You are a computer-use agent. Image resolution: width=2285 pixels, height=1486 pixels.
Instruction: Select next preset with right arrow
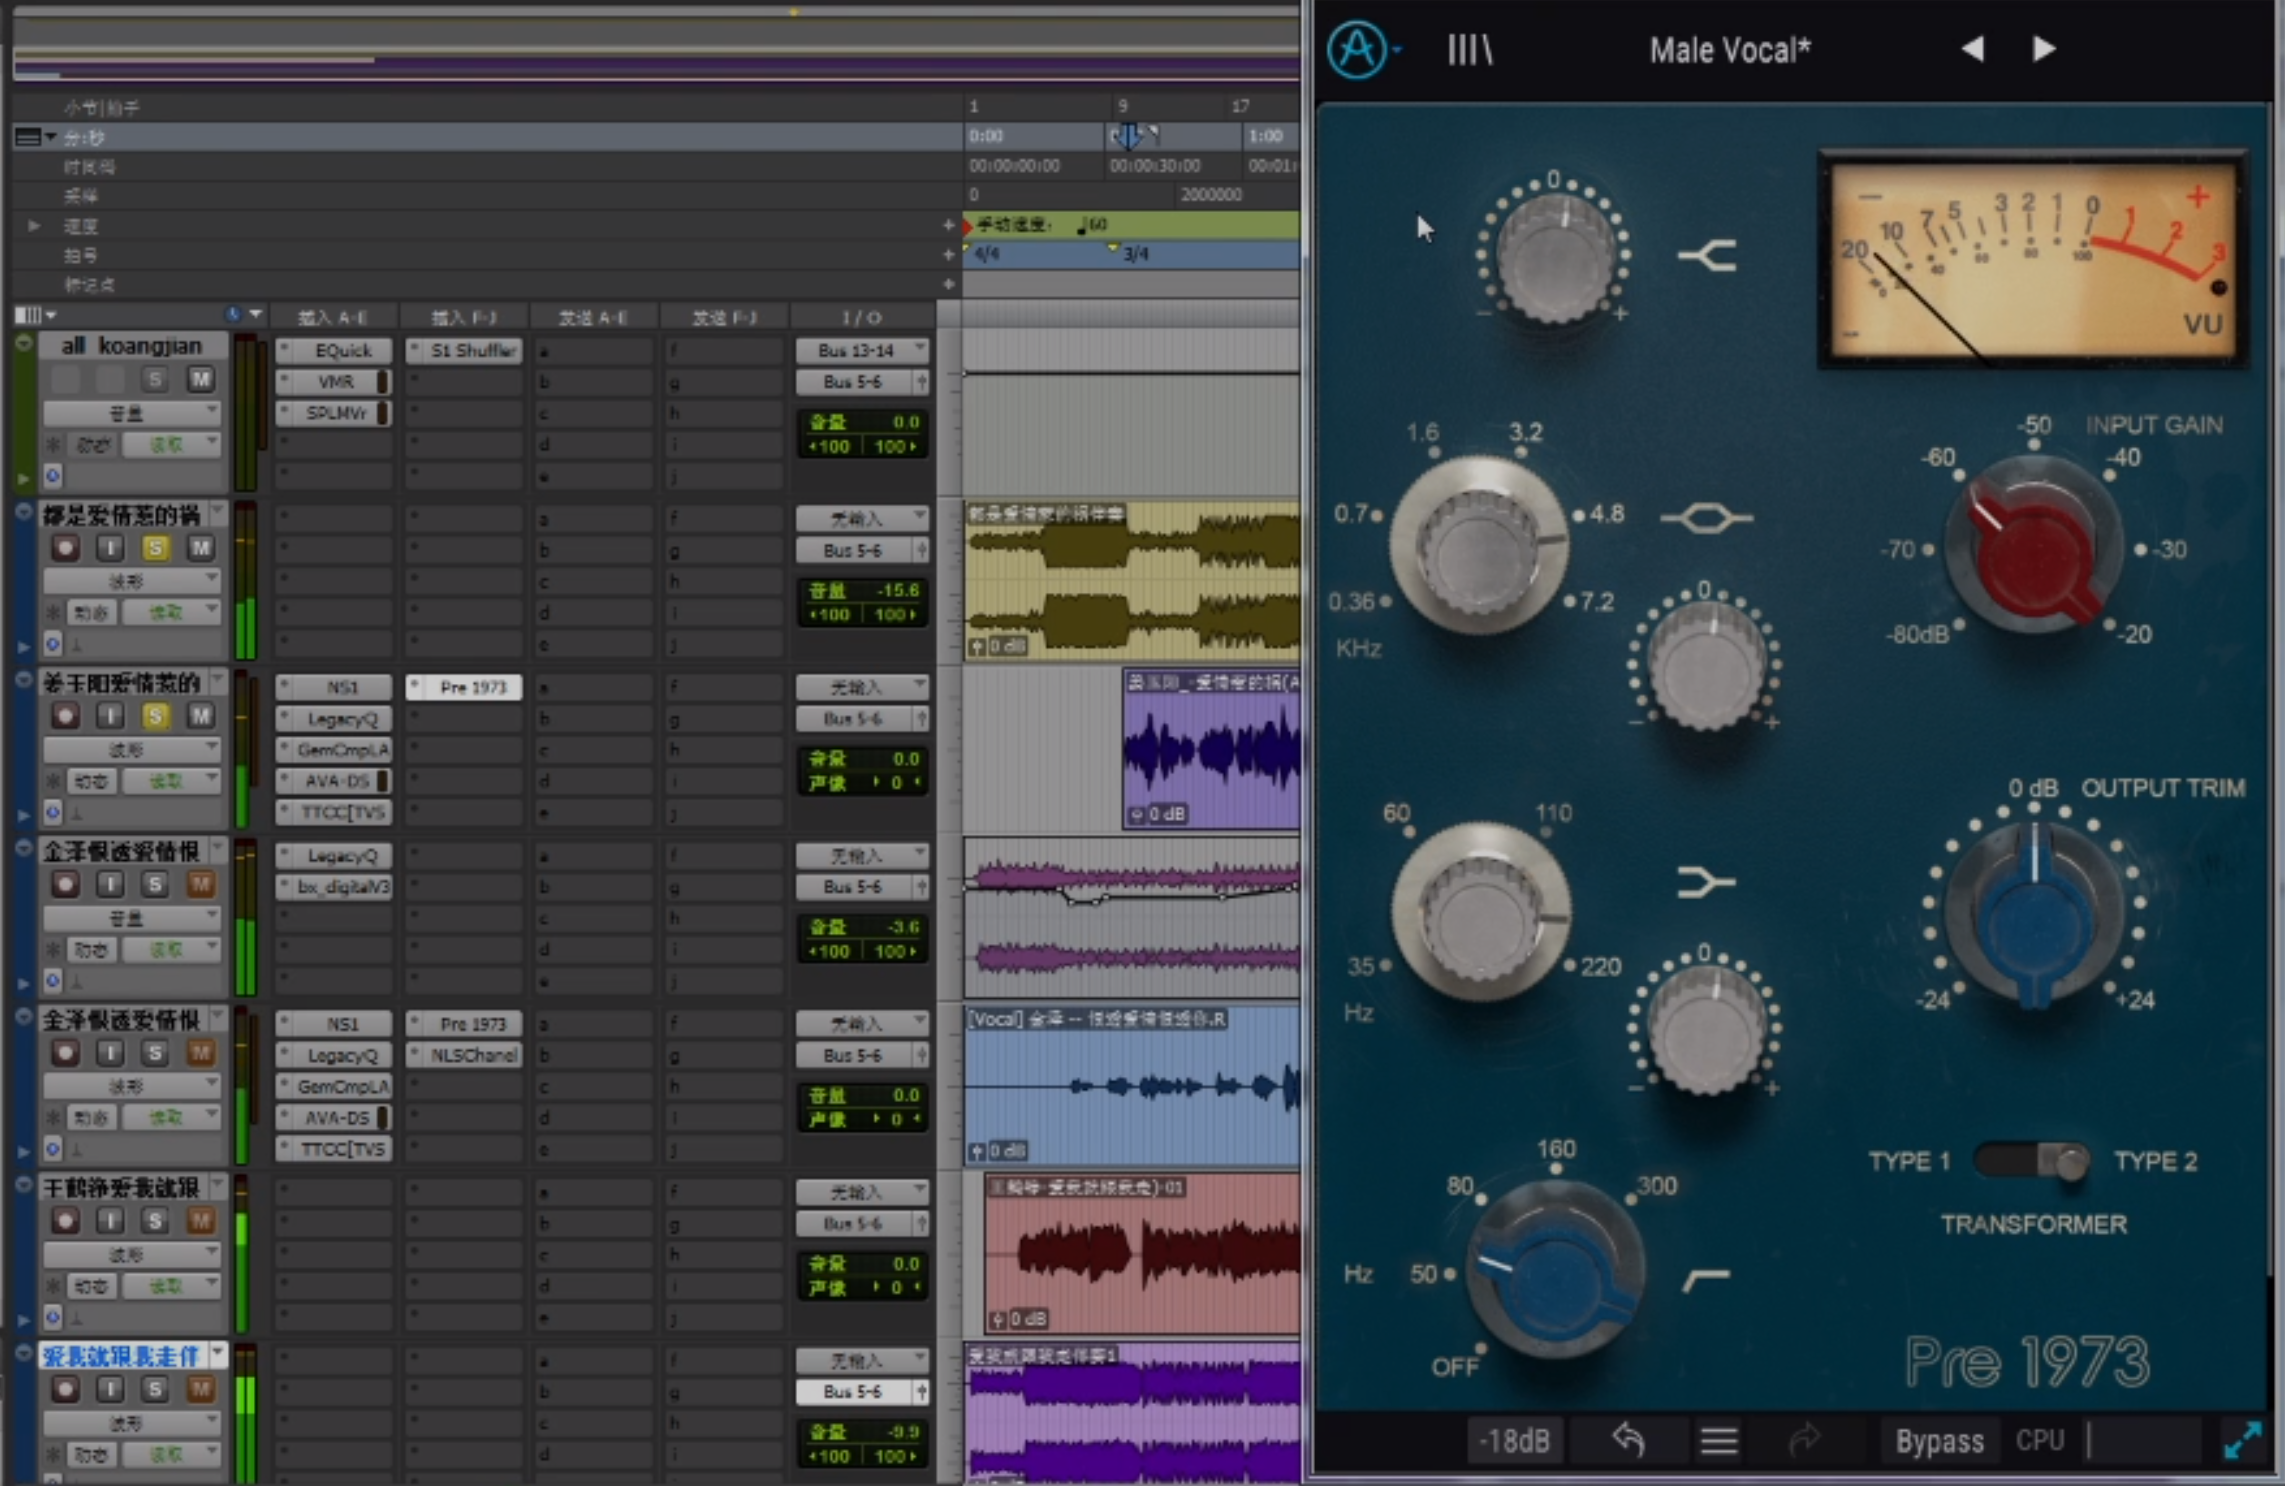[2043, 49]
